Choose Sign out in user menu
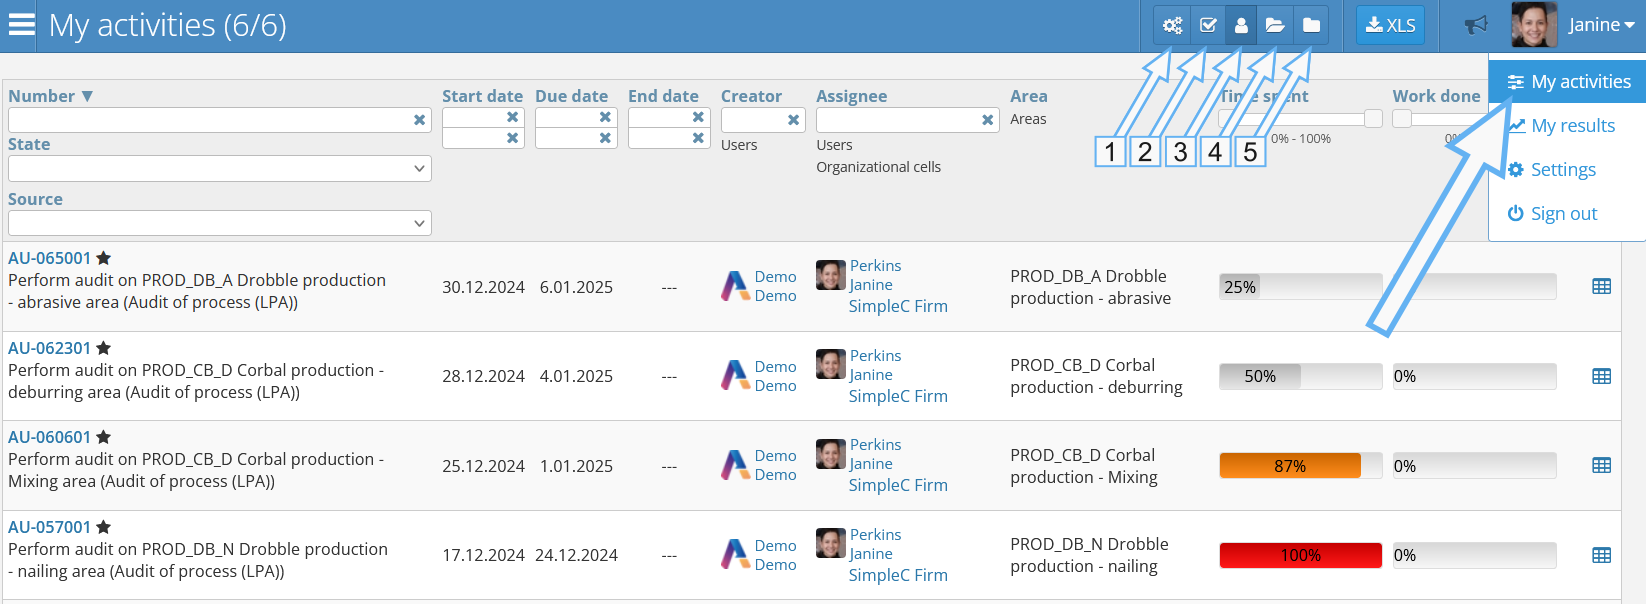Screen dimensions: 1646x604 [x=1563, y=214]
